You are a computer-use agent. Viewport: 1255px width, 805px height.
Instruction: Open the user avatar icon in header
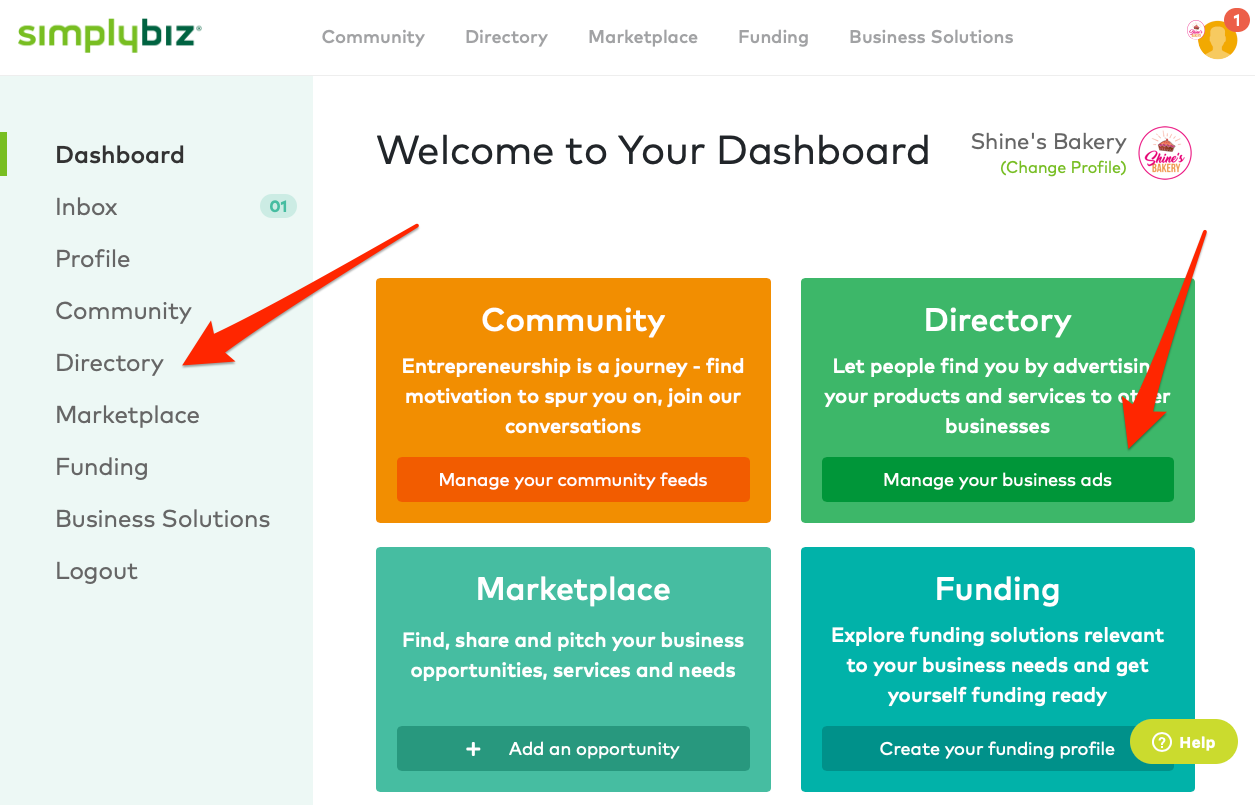tap(1216, 41)
